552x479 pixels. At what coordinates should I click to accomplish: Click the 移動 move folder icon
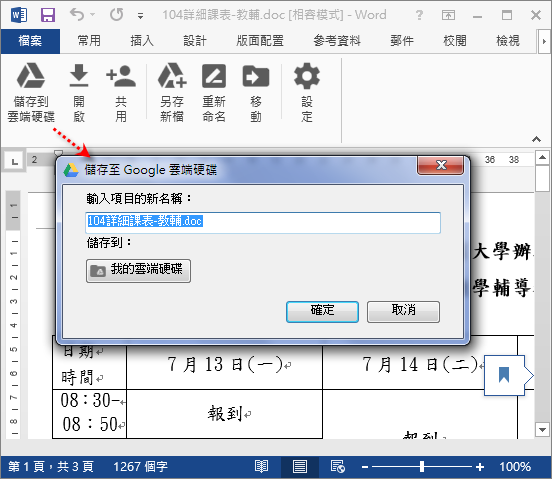[x=256, y=76]
